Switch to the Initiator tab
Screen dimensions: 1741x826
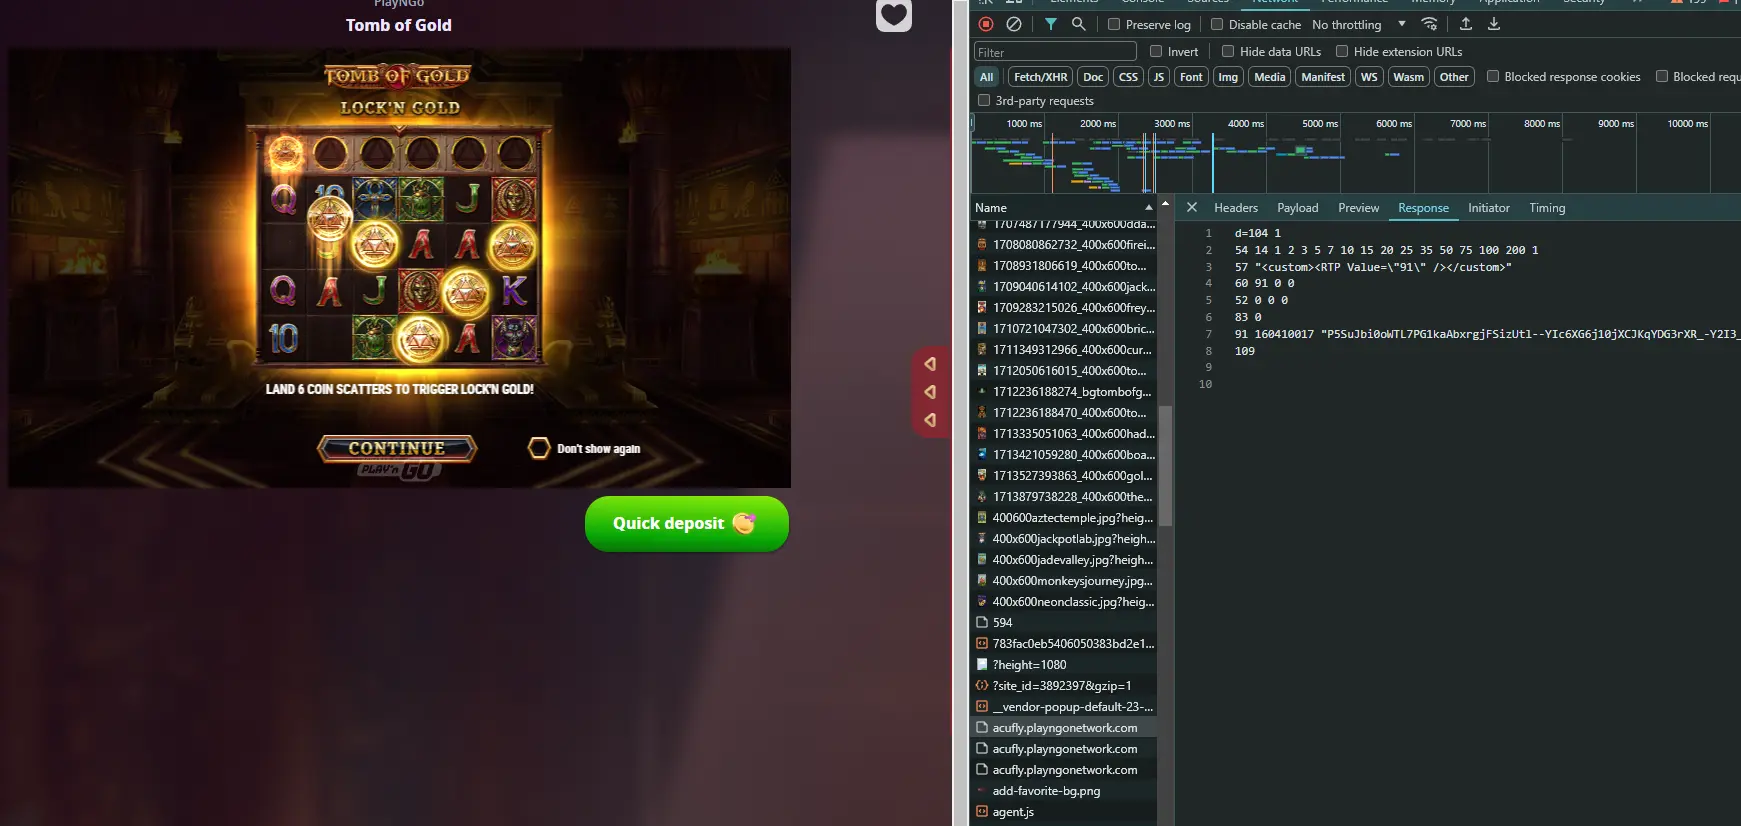coord(1488,208)
